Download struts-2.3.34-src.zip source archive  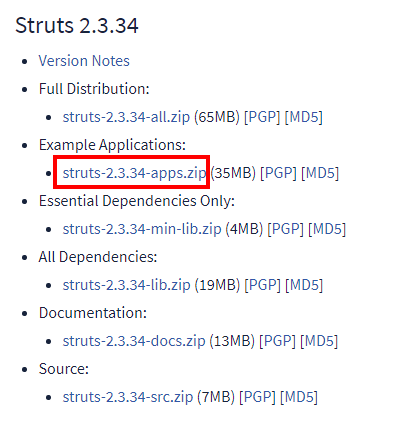(128, 397)
